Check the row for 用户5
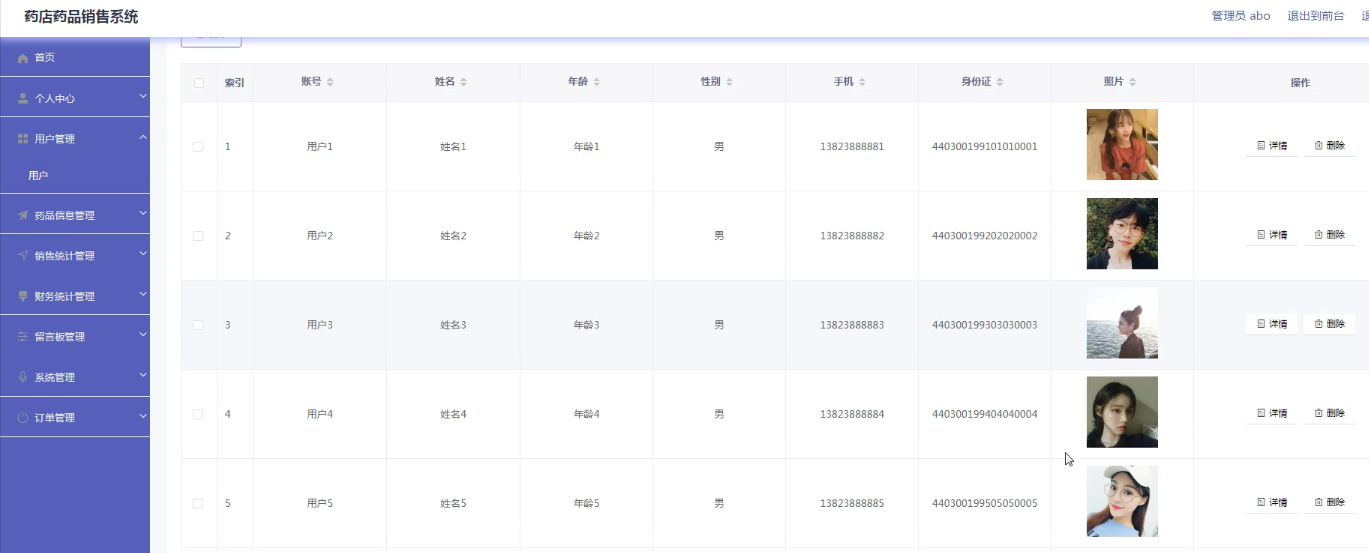The height and width of the screenshot is (553, 1369). coord(198,503)
